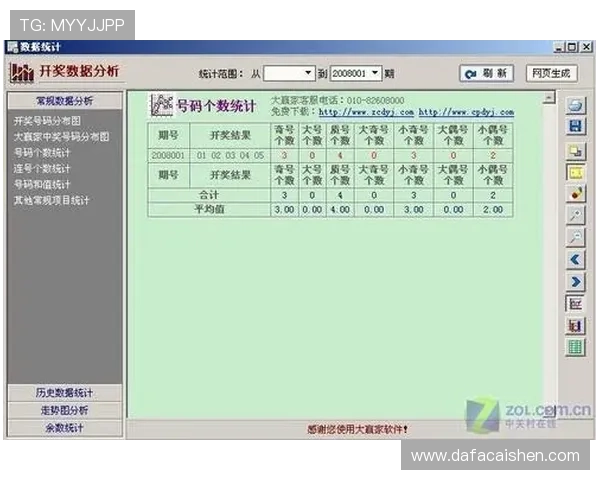Image resolution: width=600 pixels, height=480 pixels.
Task: Click the top 小偶号个数 column header
Action: click(493, 135)
